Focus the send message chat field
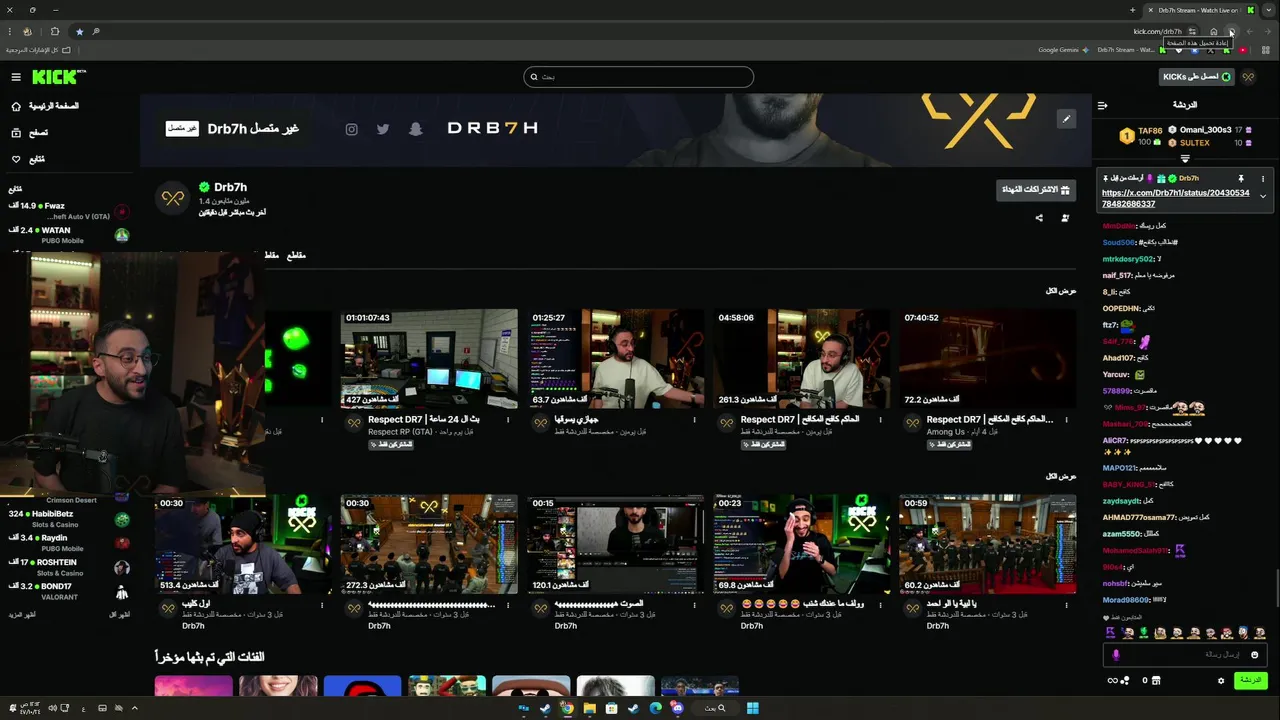This screenshot has height=720, width=1280. 1185,654
